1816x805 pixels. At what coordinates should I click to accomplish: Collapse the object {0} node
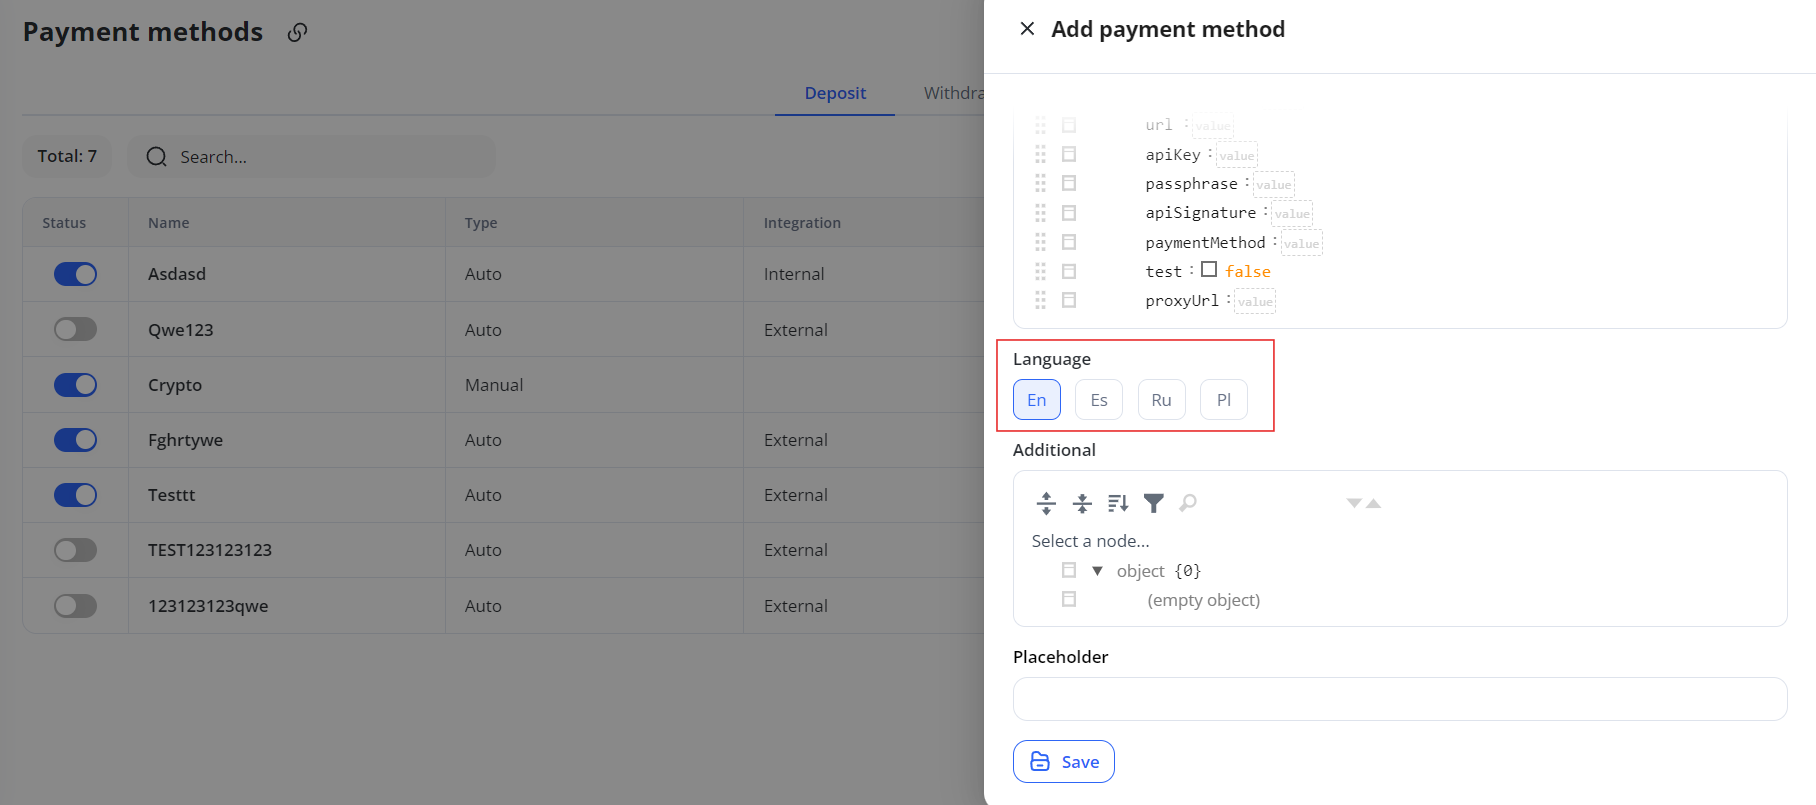(1097, 571)
